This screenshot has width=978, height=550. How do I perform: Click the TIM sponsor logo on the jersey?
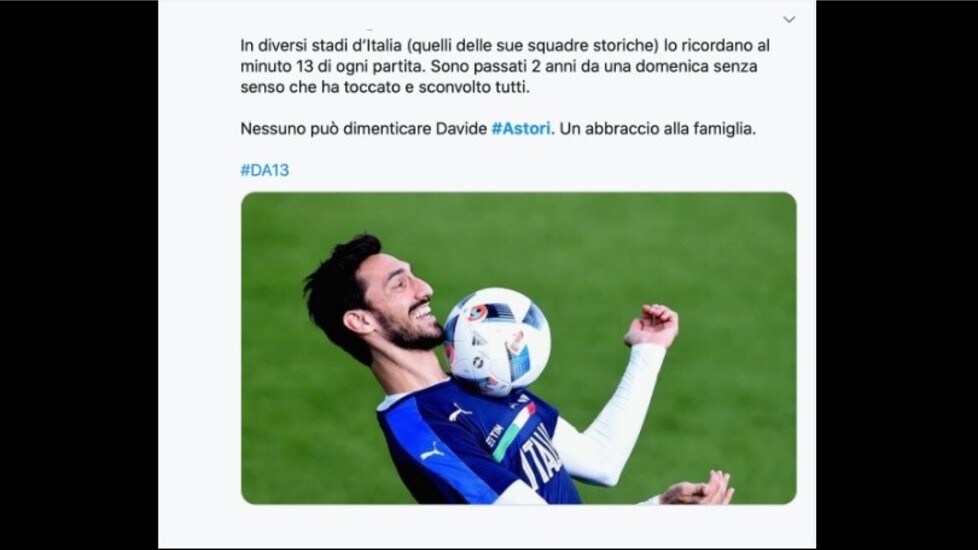(x=495, y=435)
